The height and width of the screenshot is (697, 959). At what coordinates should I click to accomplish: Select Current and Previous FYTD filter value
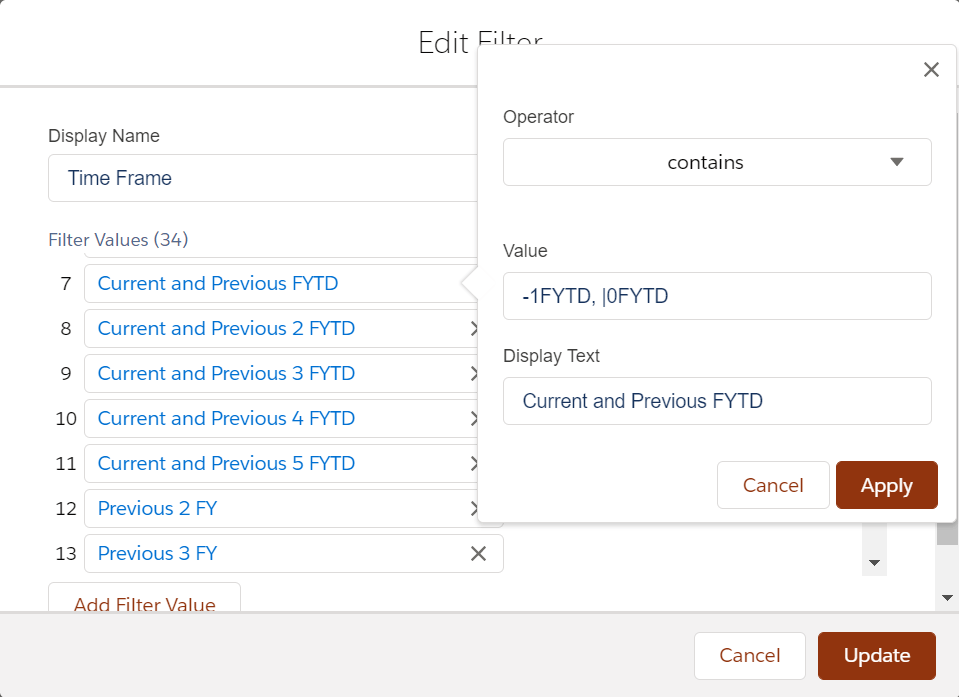coord(218,283)
